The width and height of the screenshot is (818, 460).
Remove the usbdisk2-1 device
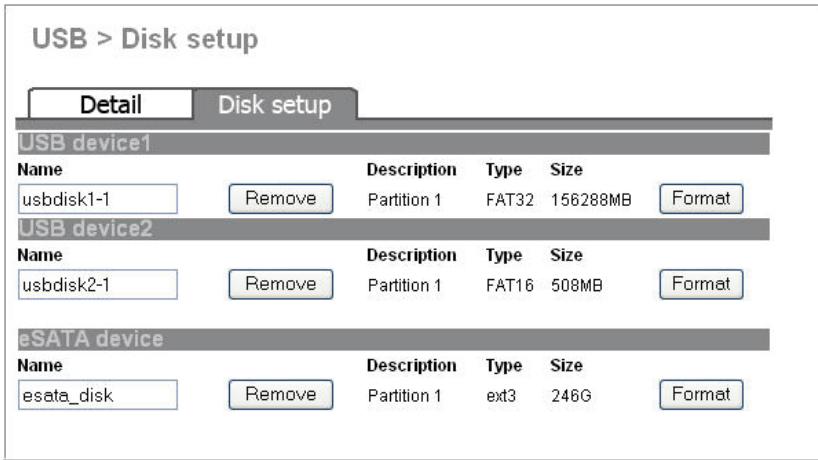click(281, 284)
